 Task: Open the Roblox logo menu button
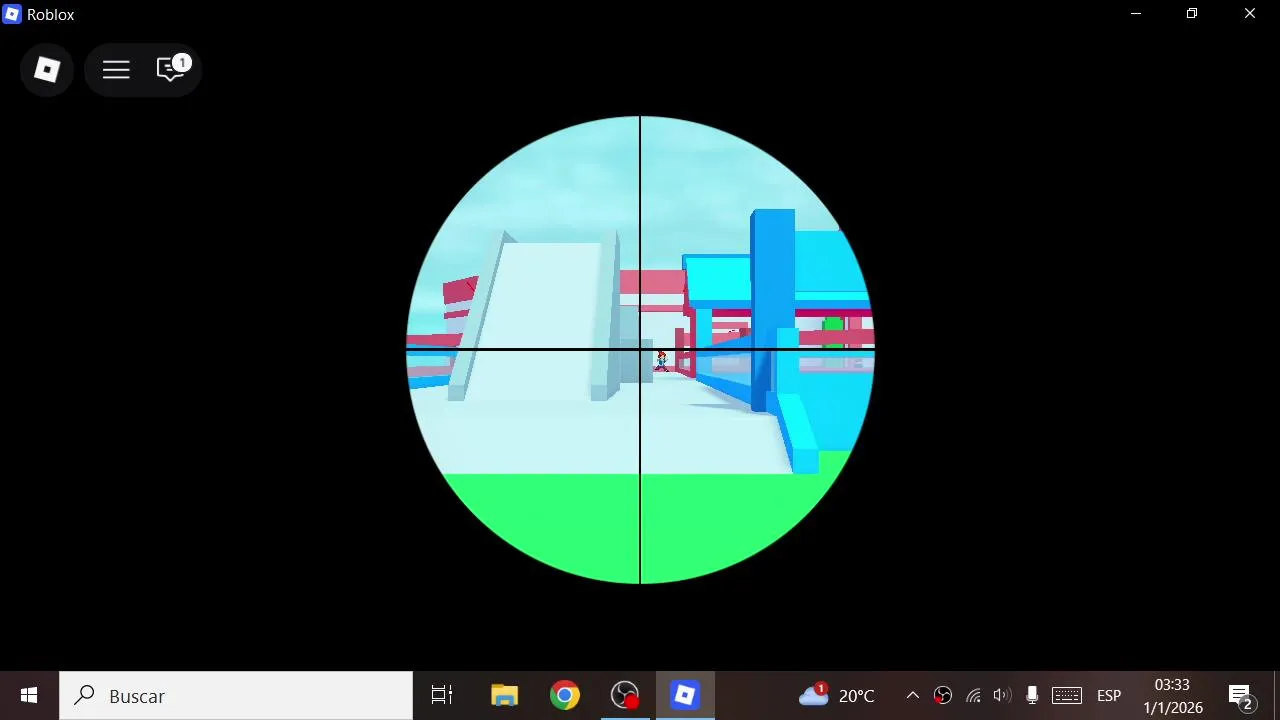[47, 70]
